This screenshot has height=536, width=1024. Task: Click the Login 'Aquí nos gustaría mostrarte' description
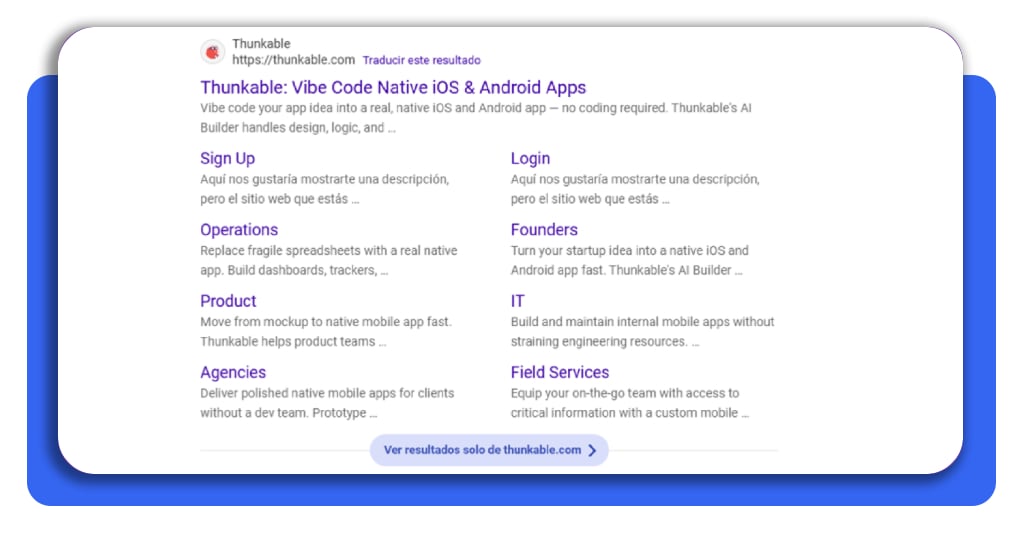pyautogui.click(x=635, y=189)
